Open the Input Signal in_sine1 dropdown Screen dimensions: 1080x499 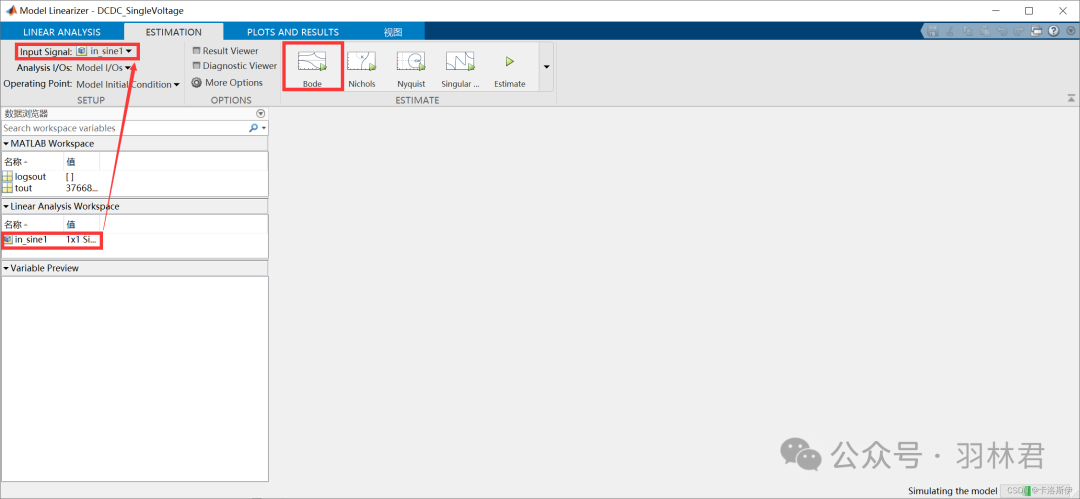pos(105,51)
